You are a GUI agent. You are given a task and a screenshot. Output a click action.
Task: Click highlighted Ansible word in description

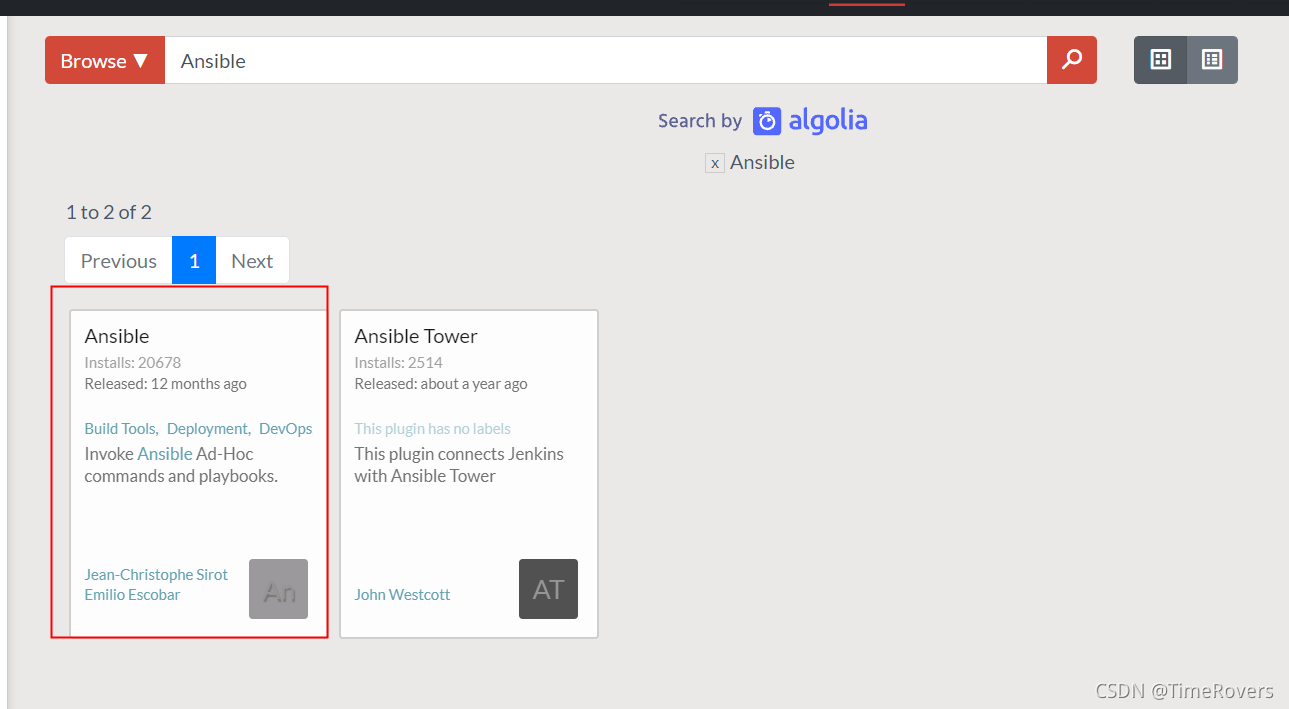pyautogui.click(x=165, y=454)
